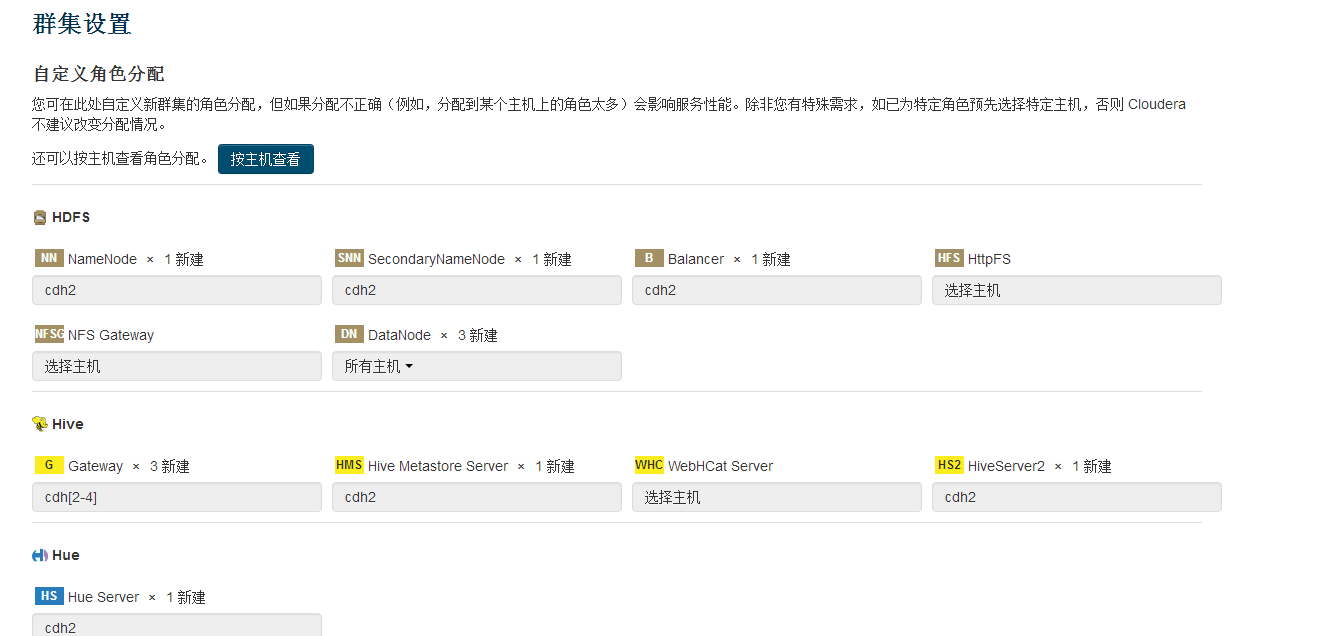Click the G Gateway role badge
The image size is (1317, 636).
tap(49, 465)
